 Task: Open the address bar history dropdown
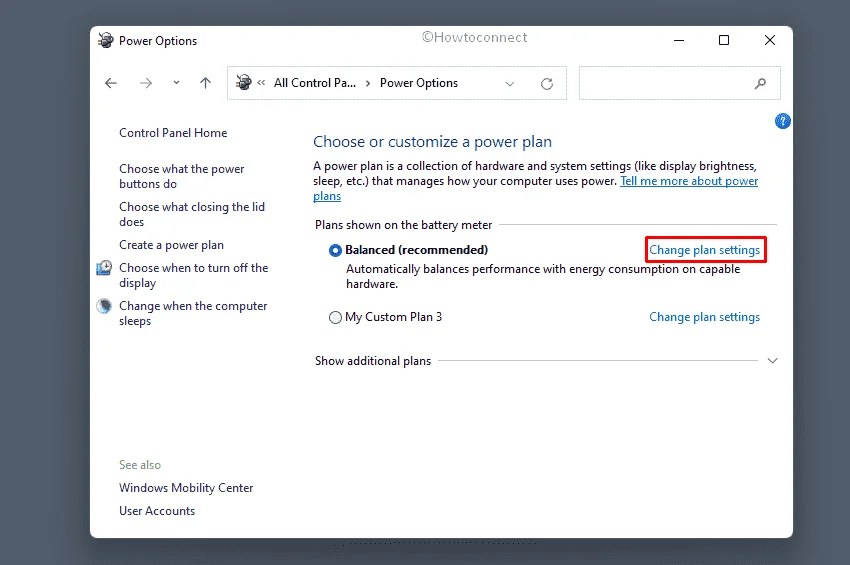click(510, 84)
